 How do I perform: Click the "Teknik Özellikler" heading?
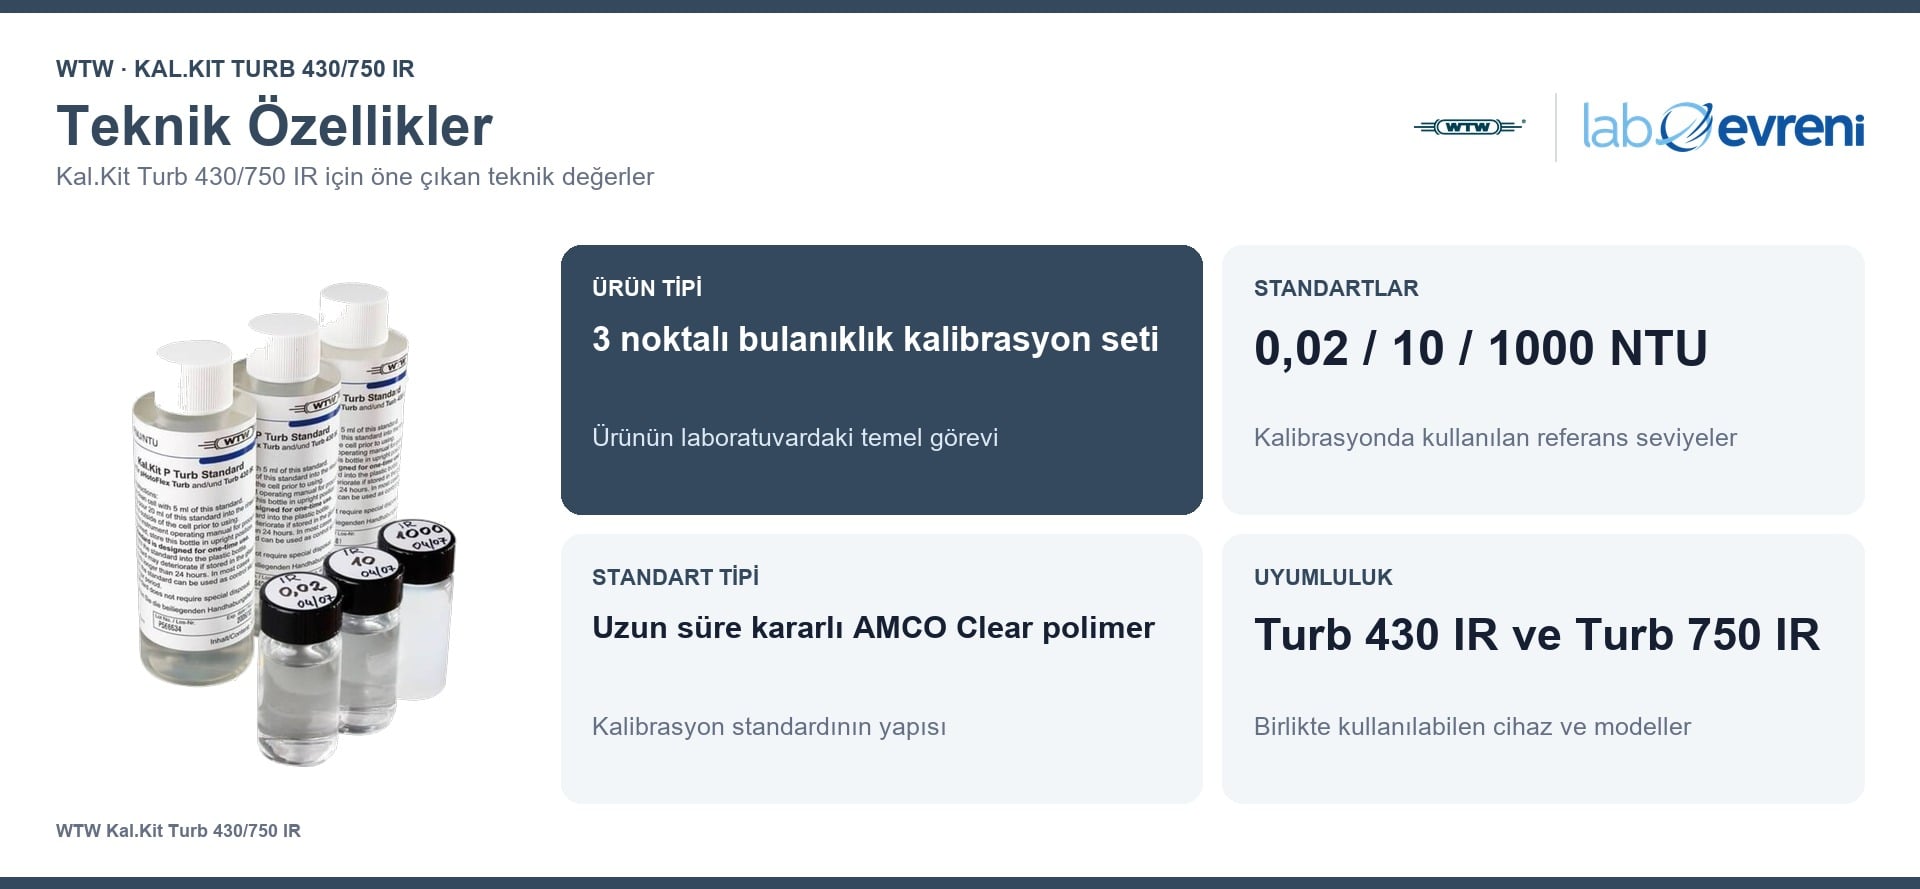pos(274,125)
